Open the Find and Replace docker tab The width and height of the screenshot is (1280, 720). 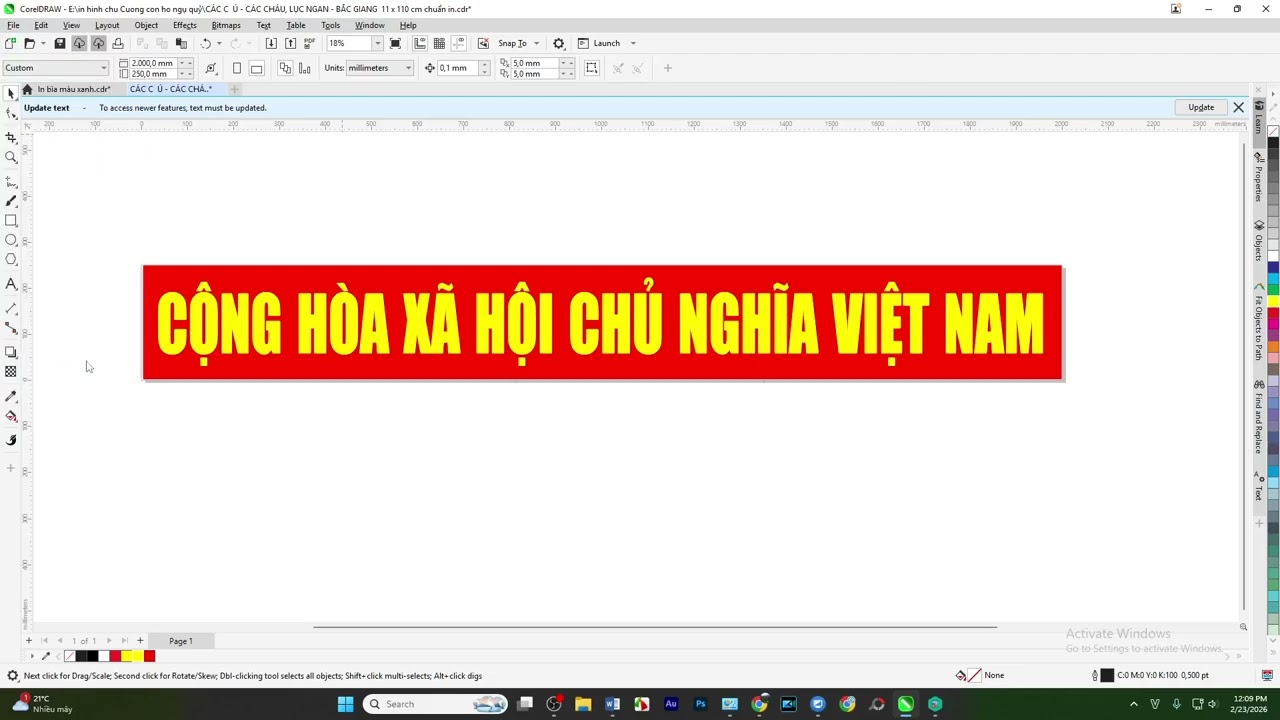coord(1259,417)
